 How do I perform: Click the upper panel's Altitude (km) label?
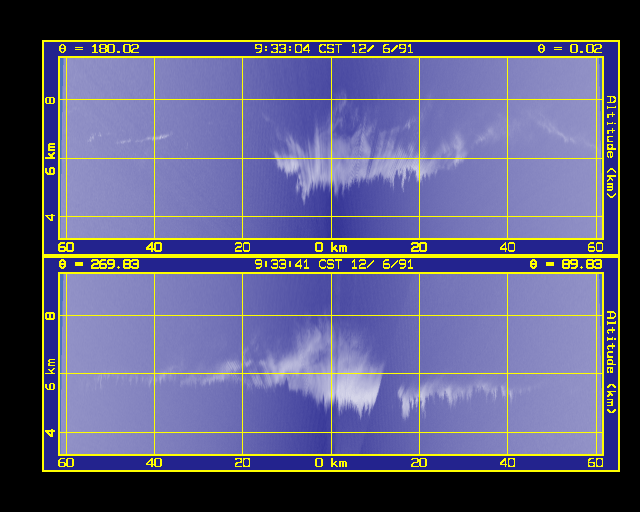[x=611, y=147]
